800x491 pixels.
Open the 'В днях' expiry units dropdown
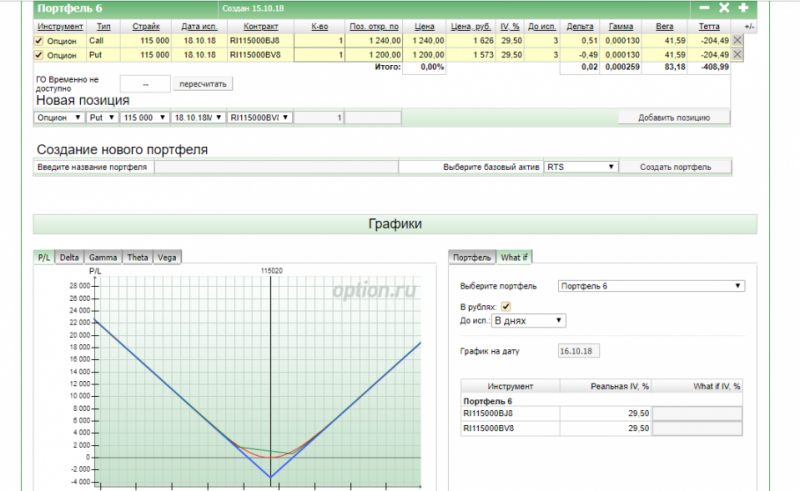click(528, 321)
